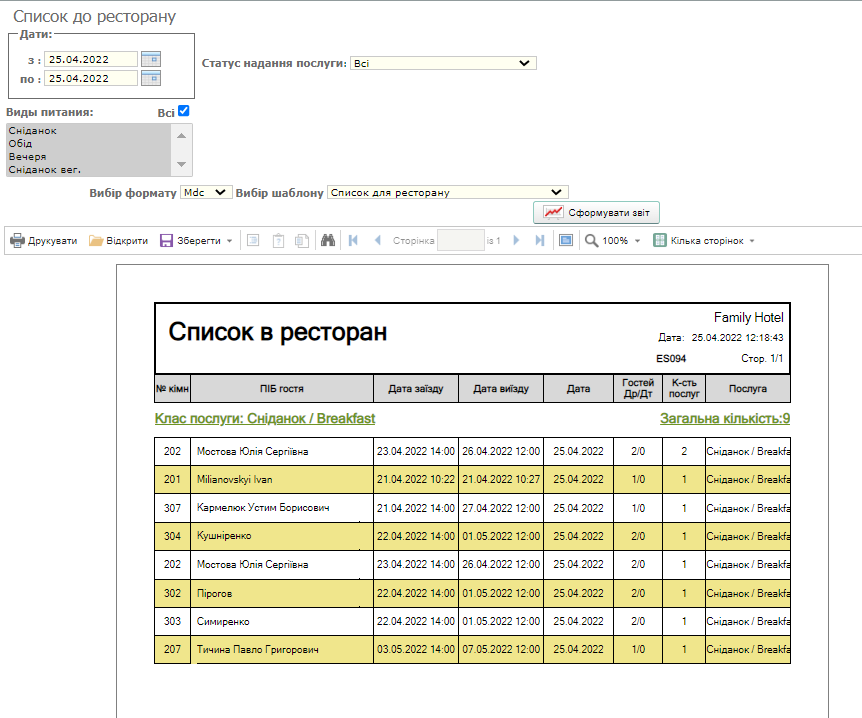This screenshot has height=718, width=862.
Task: Toggle the Всі meal types checkbox
Action: tap(183, 112)
